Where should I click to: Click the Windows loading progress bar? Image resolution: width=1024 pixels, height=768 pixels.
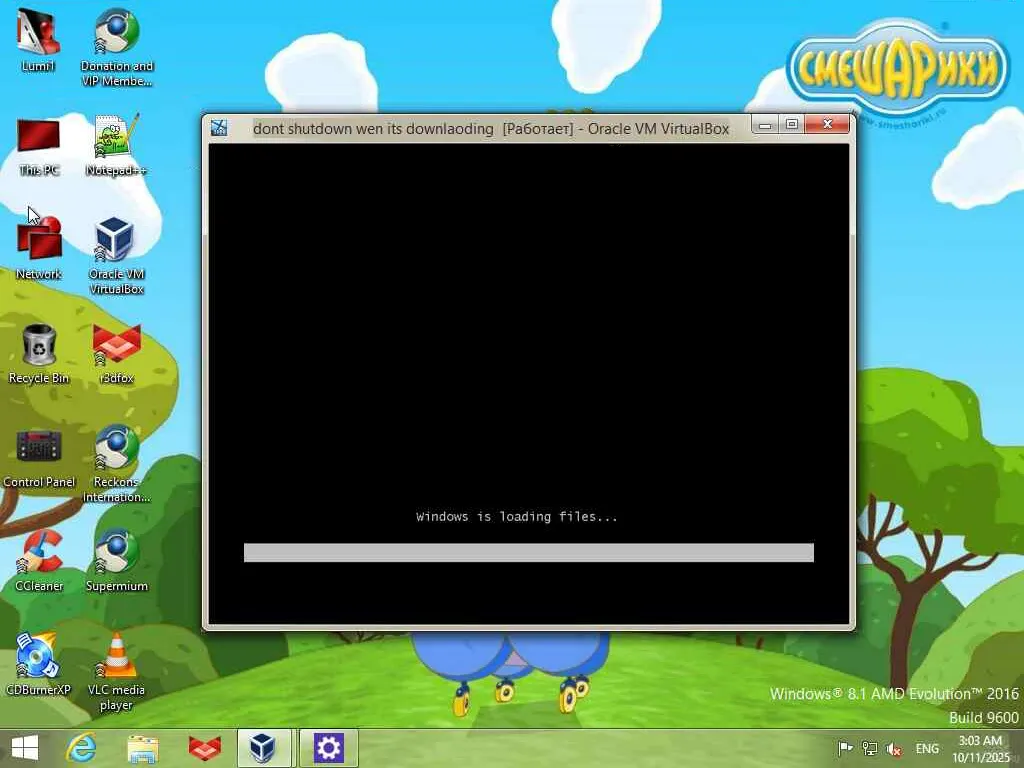tap(529, 552)
